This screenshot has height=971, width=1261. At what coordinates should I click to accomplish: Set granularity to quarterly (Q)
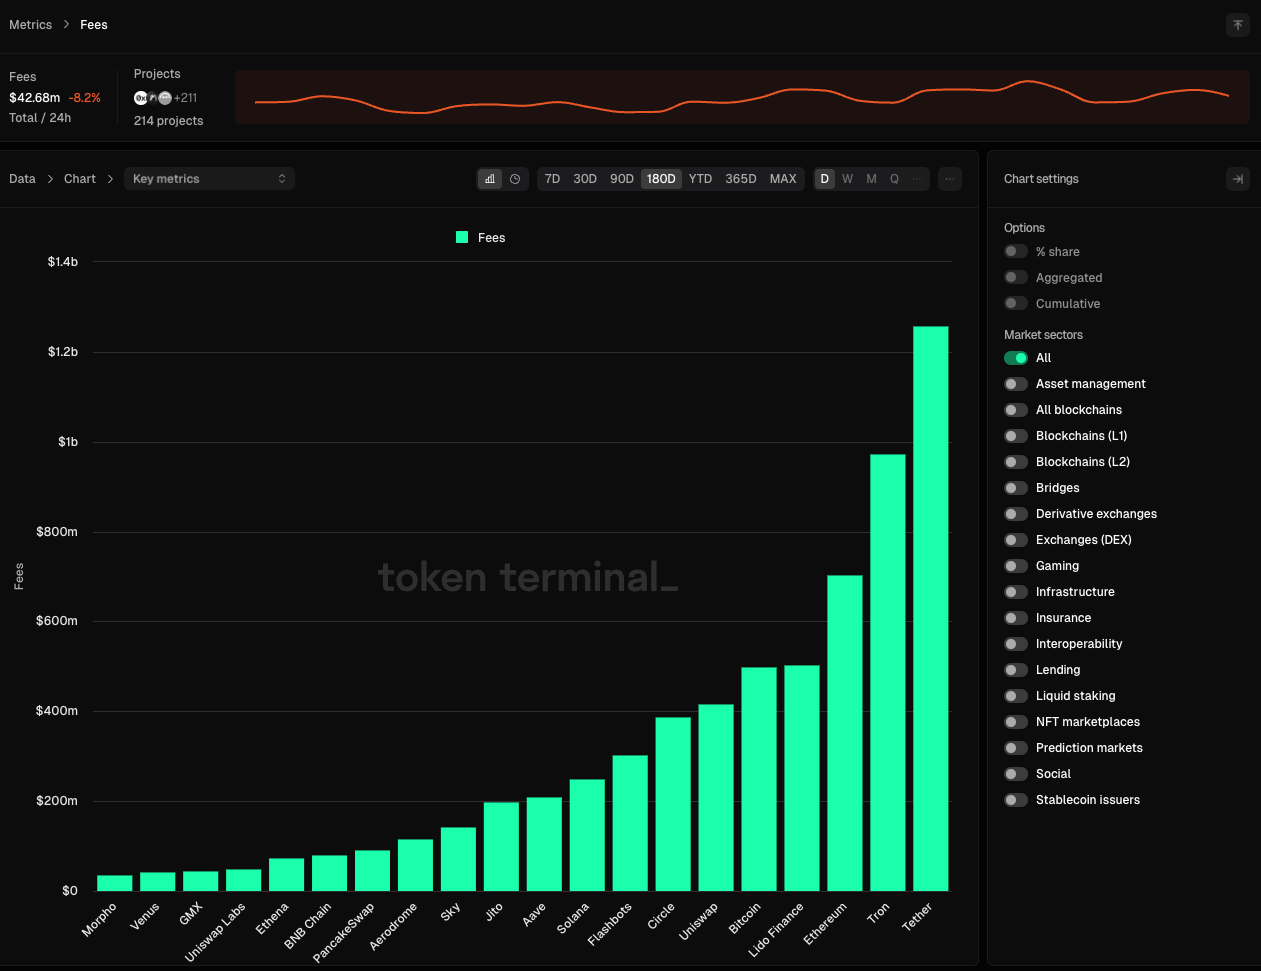point(894,179)
